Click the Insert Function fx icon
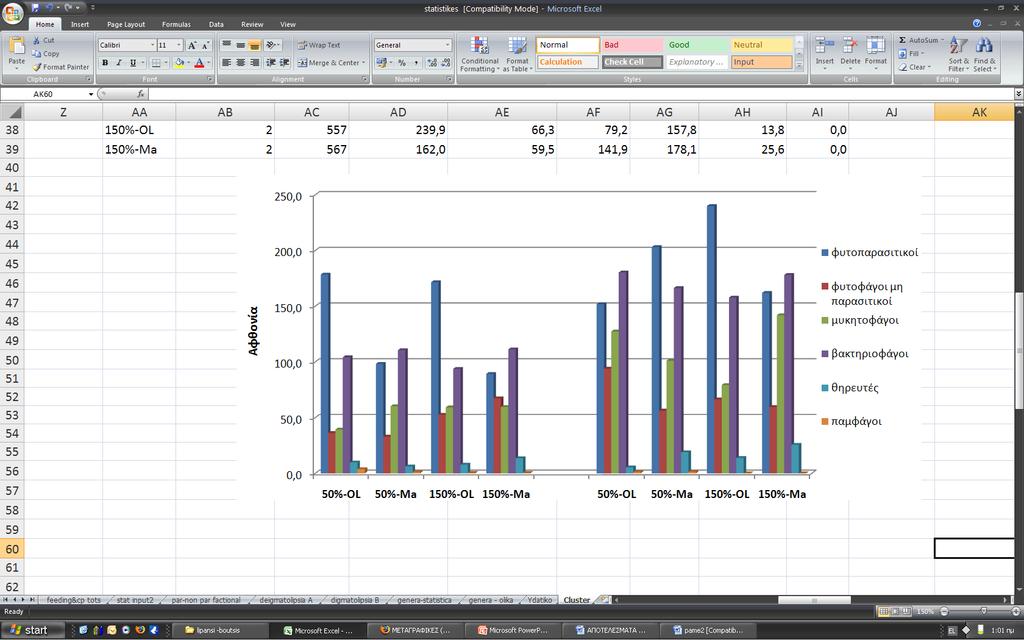This screenshot has height=640, width=1024. point(140,94)
